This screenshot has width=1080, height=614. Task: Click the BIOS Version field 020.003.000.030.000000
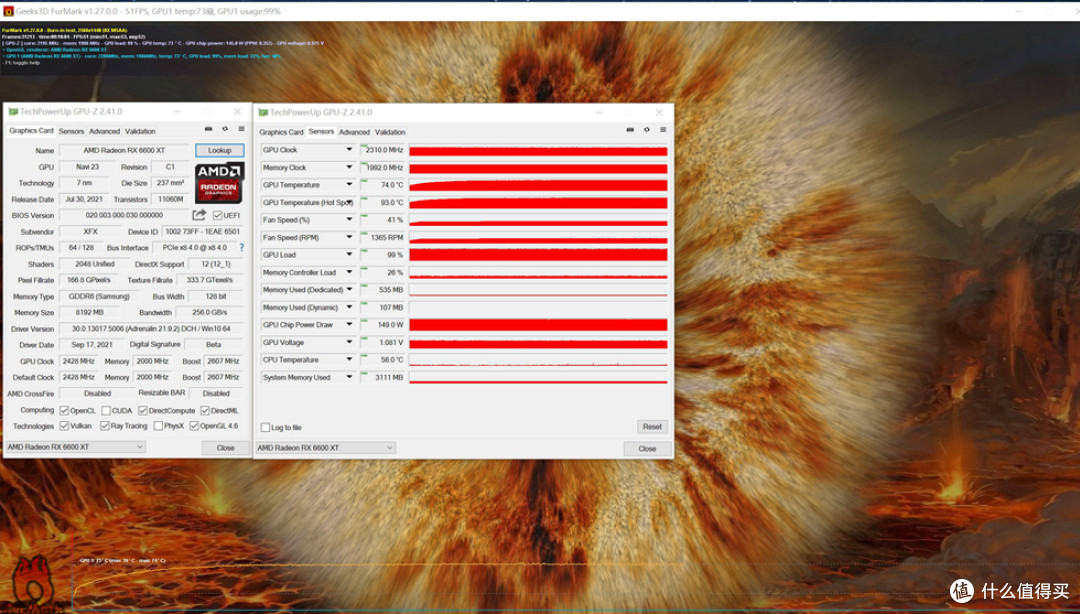coord(124,215)
